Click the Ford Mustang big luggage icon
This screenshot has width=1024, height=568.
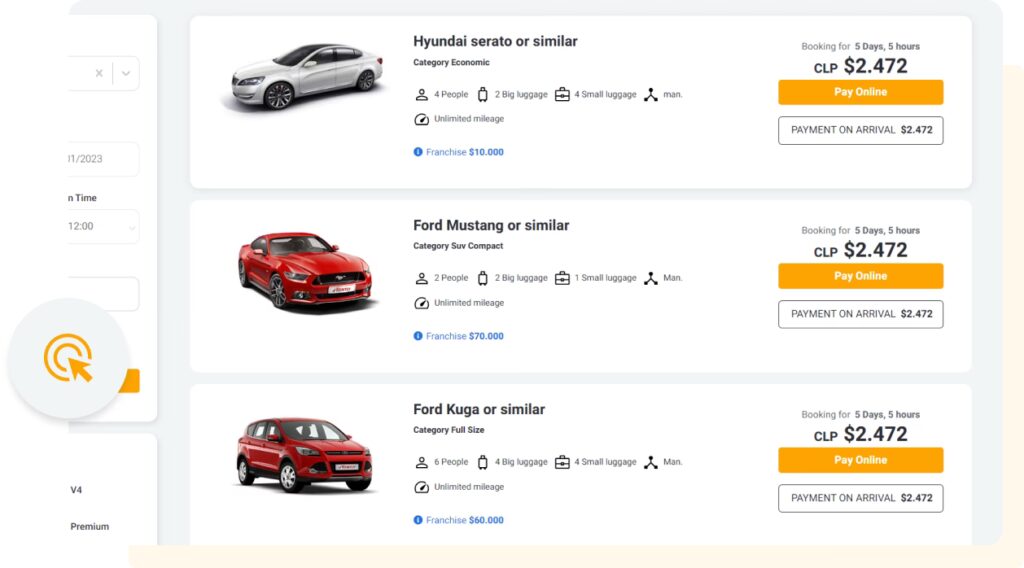483,278
